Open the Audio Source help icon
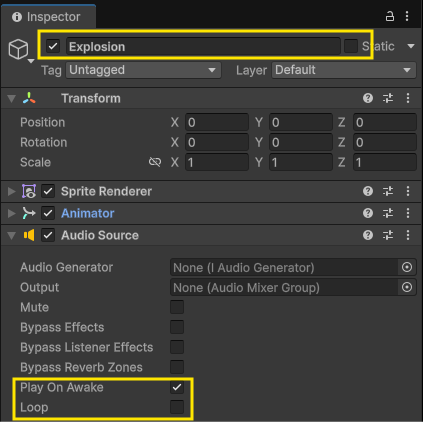 (x=368, y=235)
